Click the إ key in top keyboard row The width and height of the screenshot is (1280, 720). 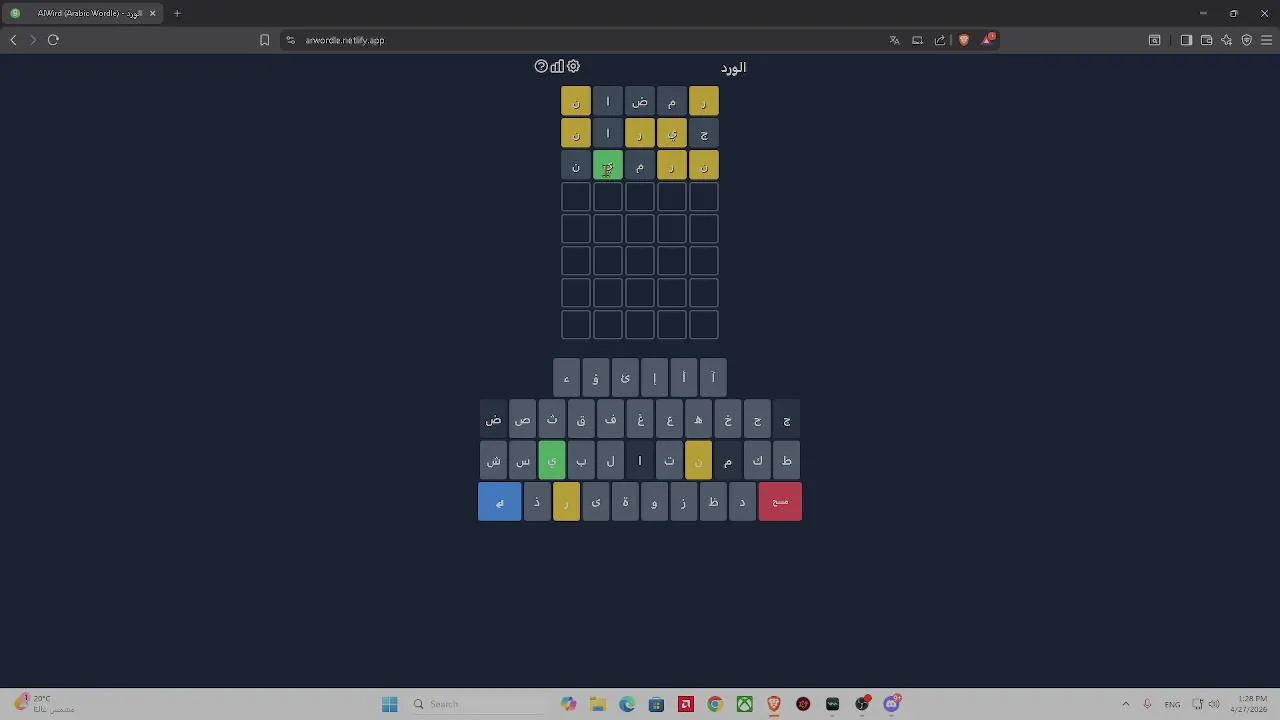click(654, 378)
